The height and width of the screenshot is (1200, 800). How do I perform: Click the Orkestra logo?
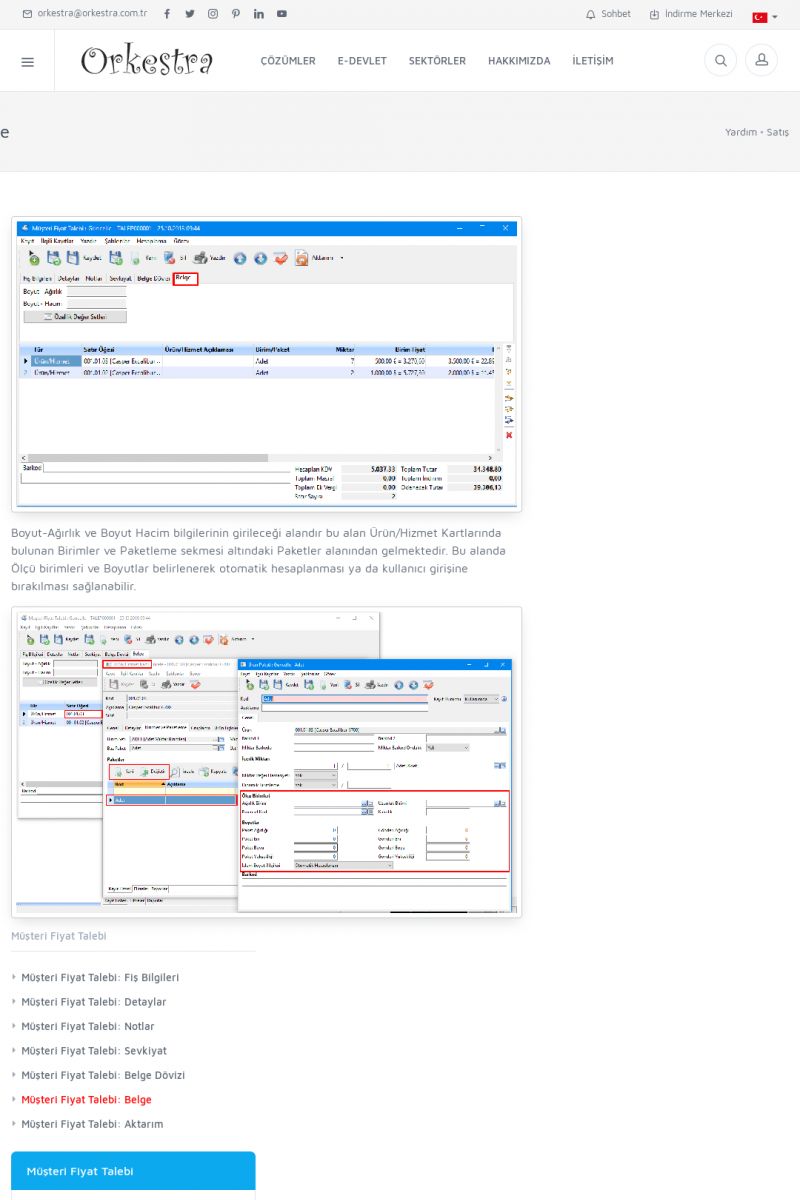click(147, 61)
